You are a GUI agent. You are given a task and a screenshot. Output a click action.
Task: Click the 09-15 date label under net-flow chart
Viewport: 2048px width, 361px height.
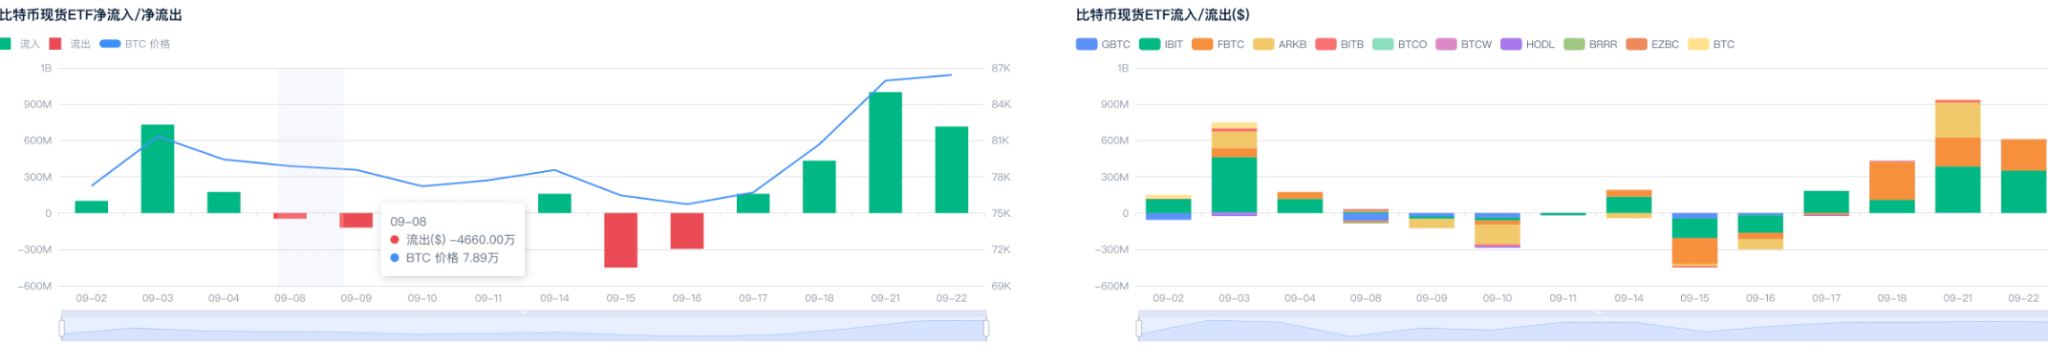pos(620,298)
